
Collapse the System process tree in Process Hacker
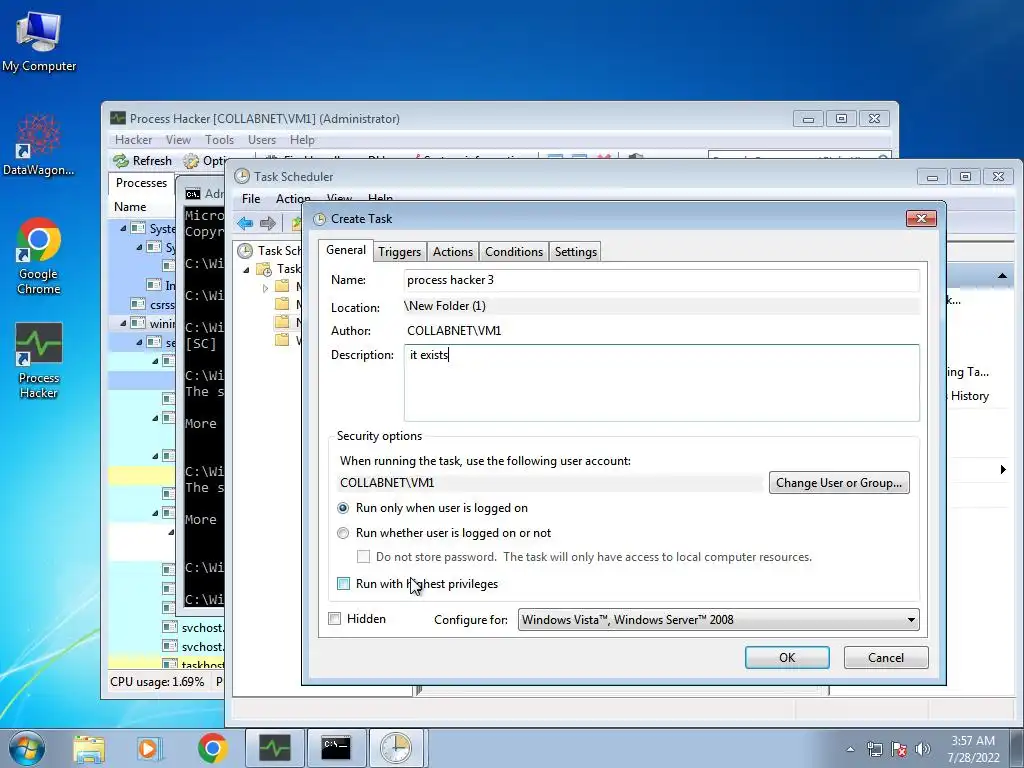click(x=123, y=229)
